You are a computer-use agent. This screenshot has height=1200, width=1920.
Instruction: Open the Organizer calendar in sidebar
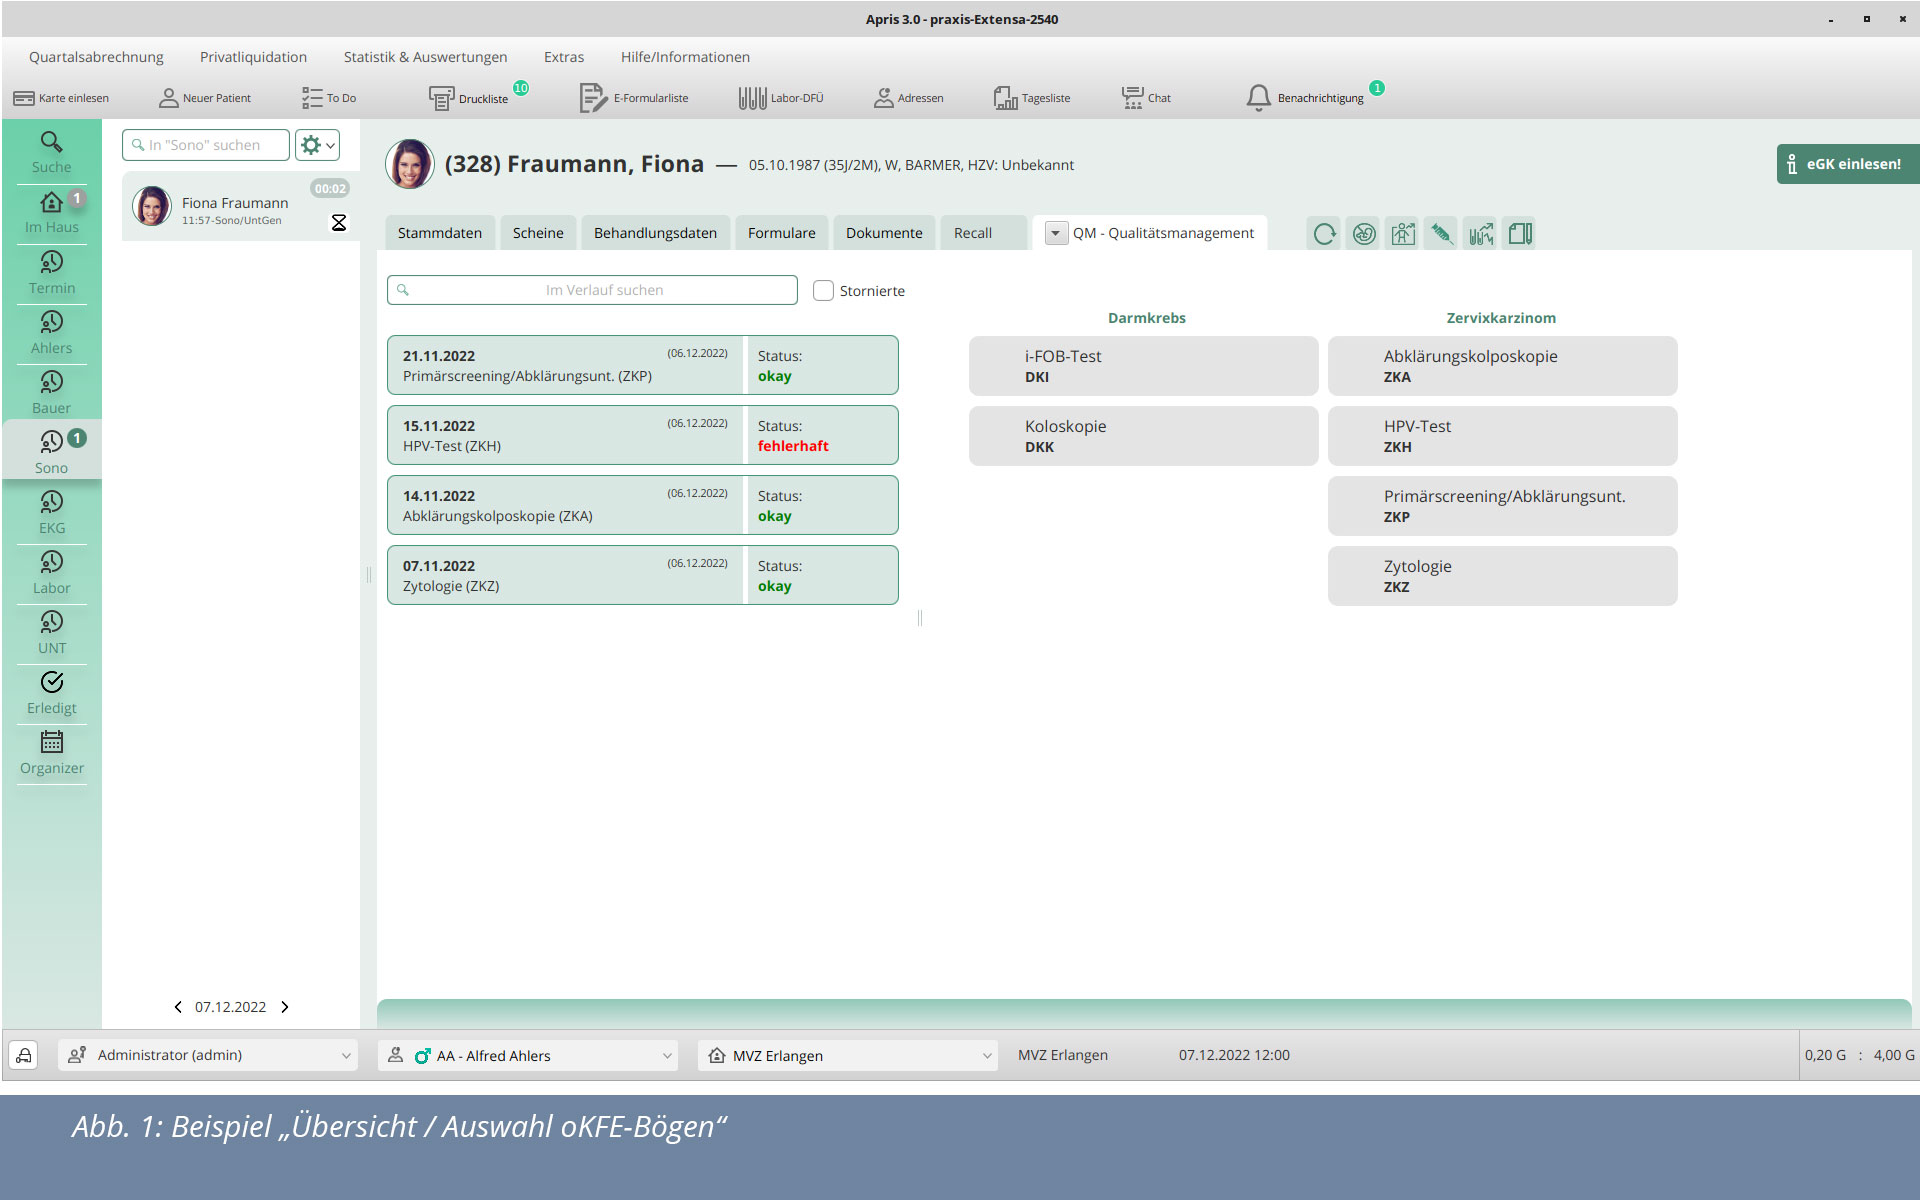click(x=52, y=754)
